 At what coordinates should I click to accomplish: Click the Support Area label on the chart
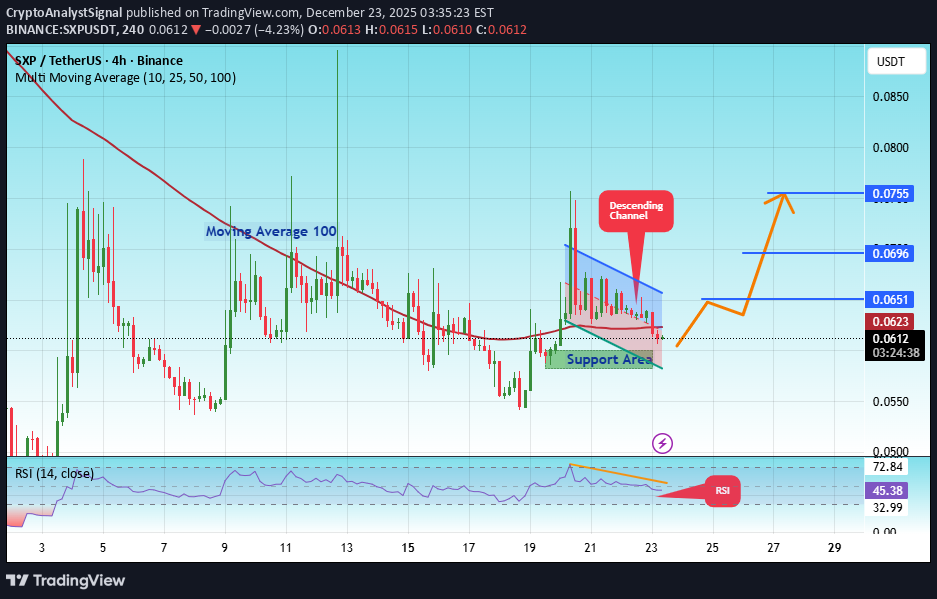(x=611, y=359)
